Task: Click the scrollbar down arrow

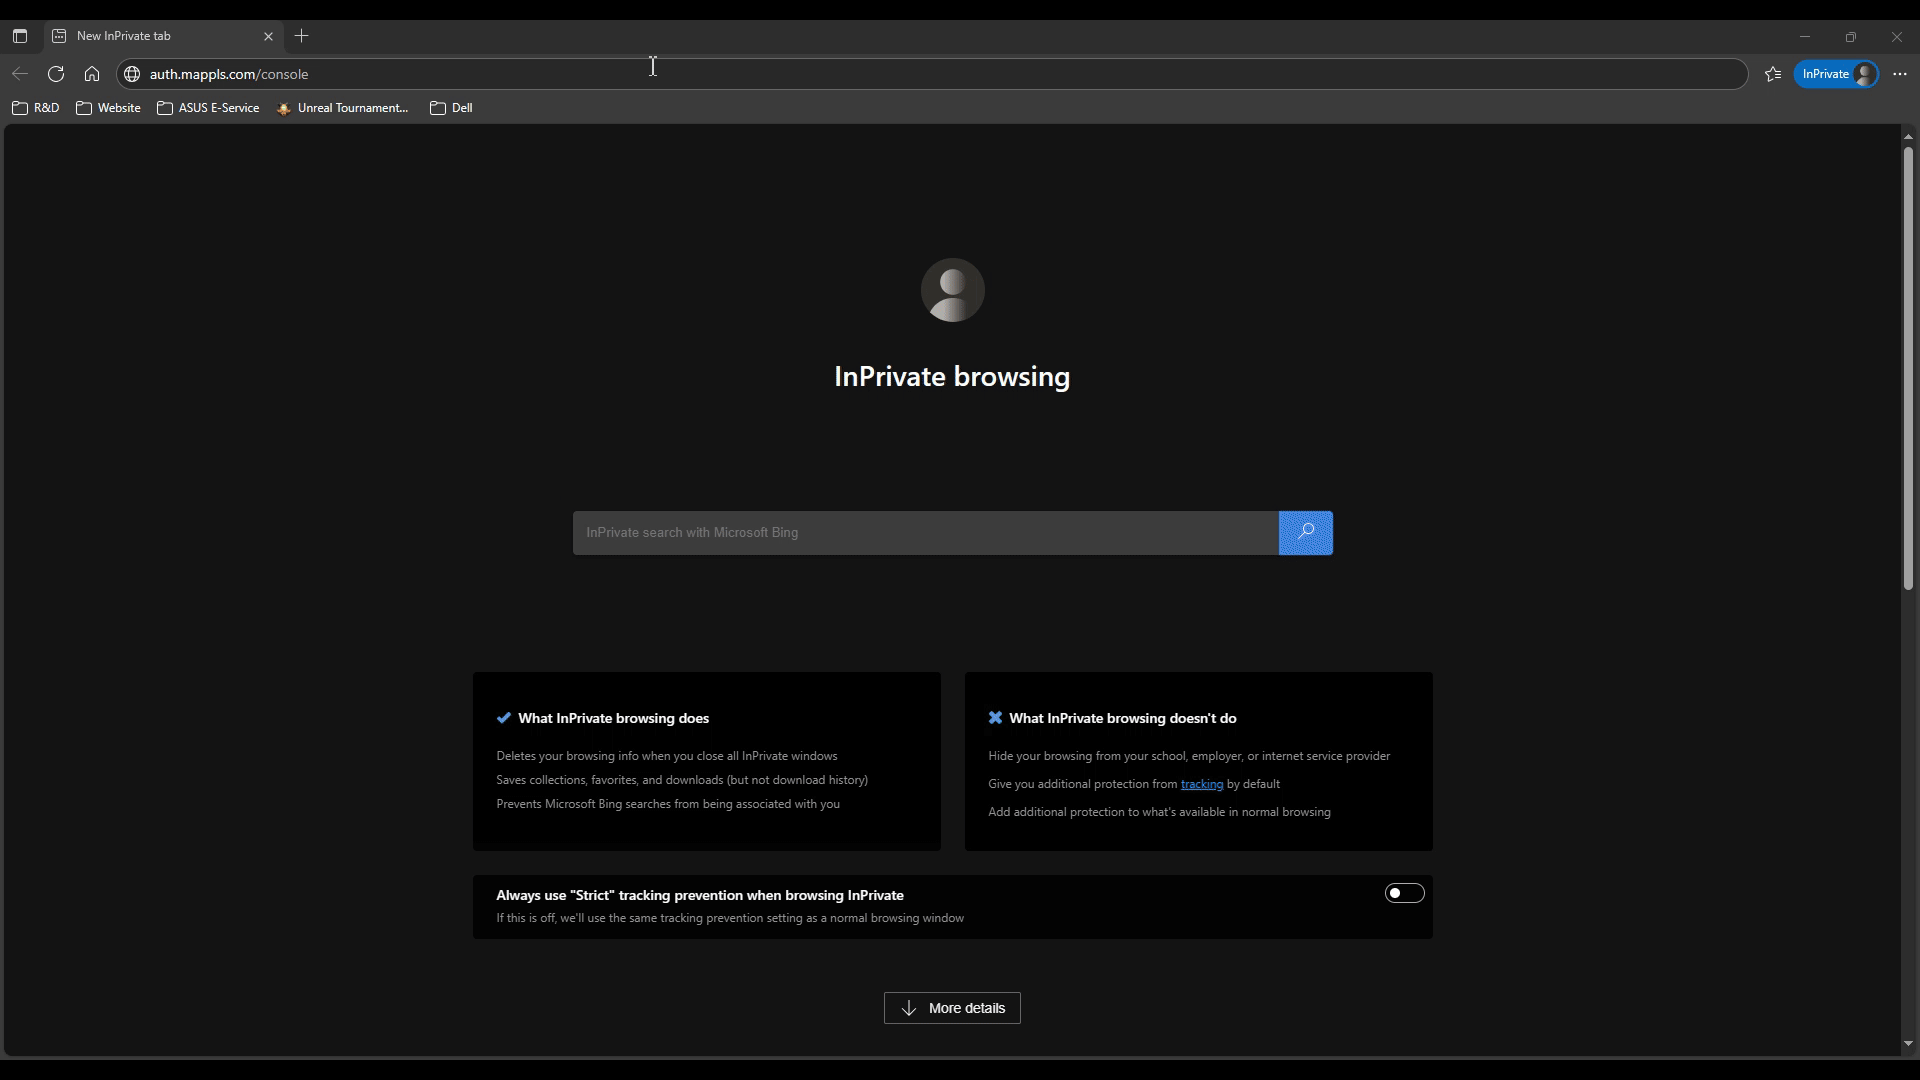Action: click(x=1908, y=1044)
